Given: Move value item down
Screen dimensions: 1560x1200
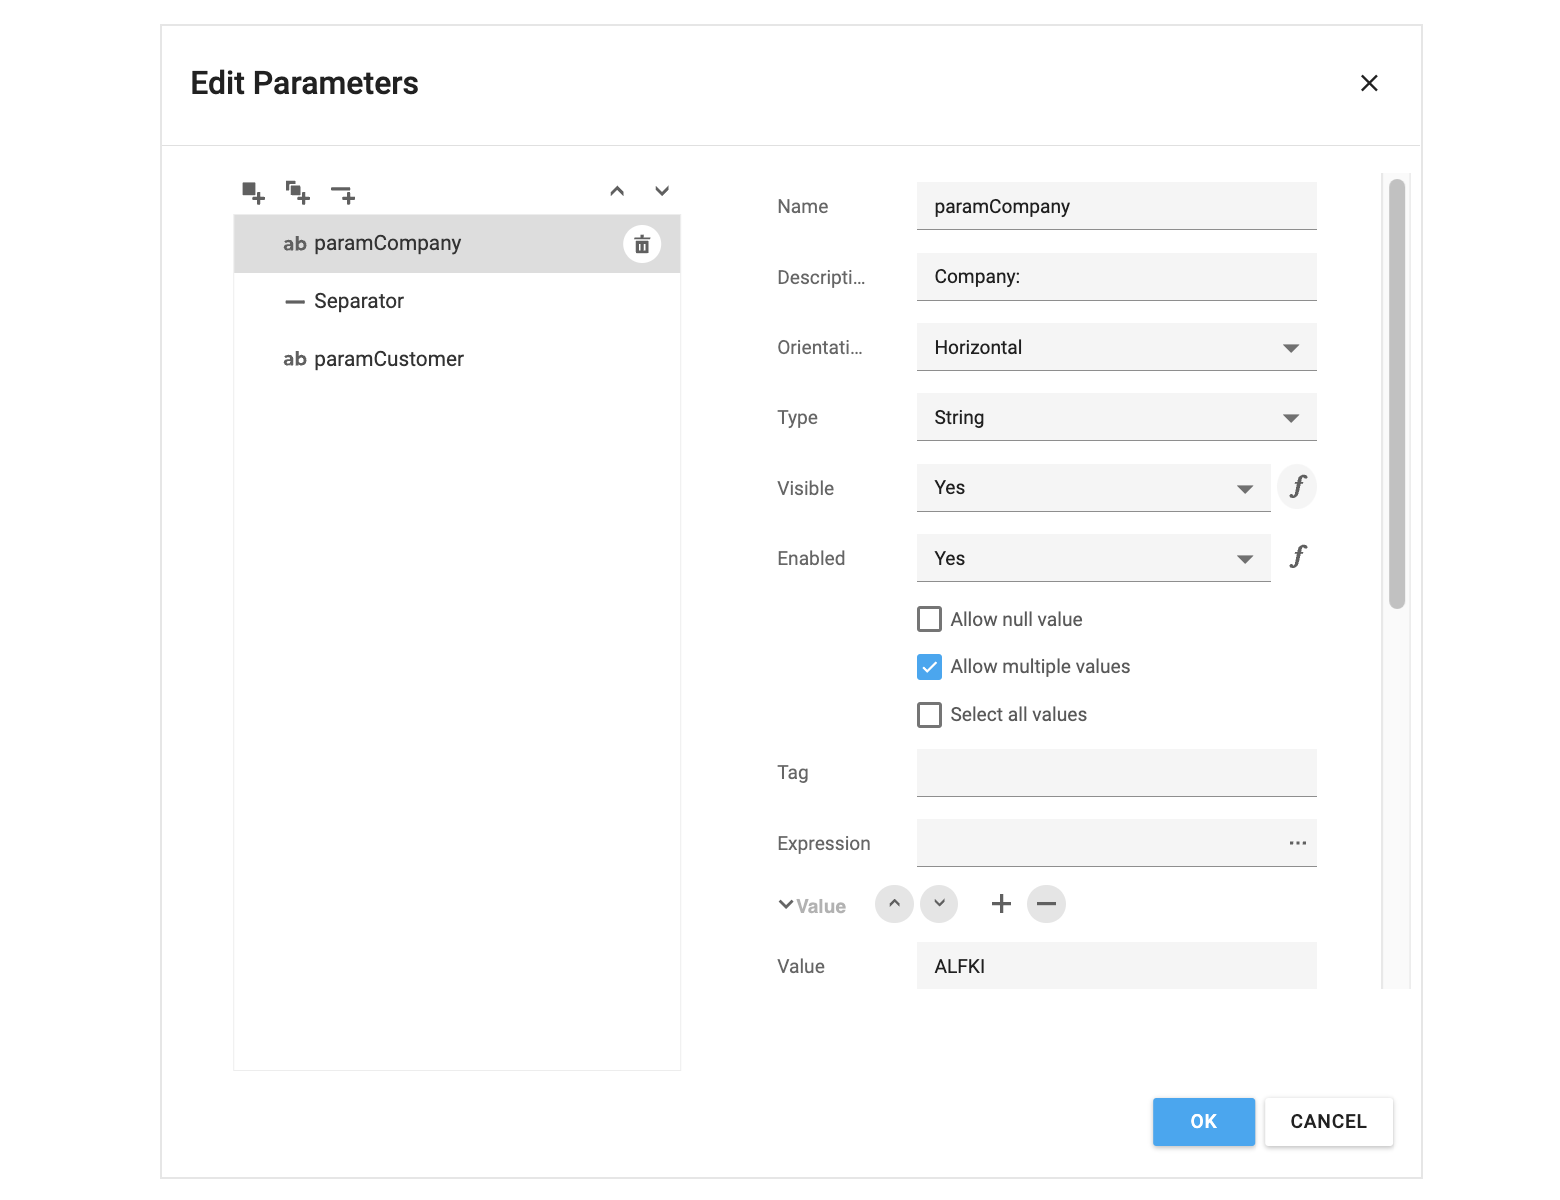Looking at the screenshot, I should coord(939,904).
